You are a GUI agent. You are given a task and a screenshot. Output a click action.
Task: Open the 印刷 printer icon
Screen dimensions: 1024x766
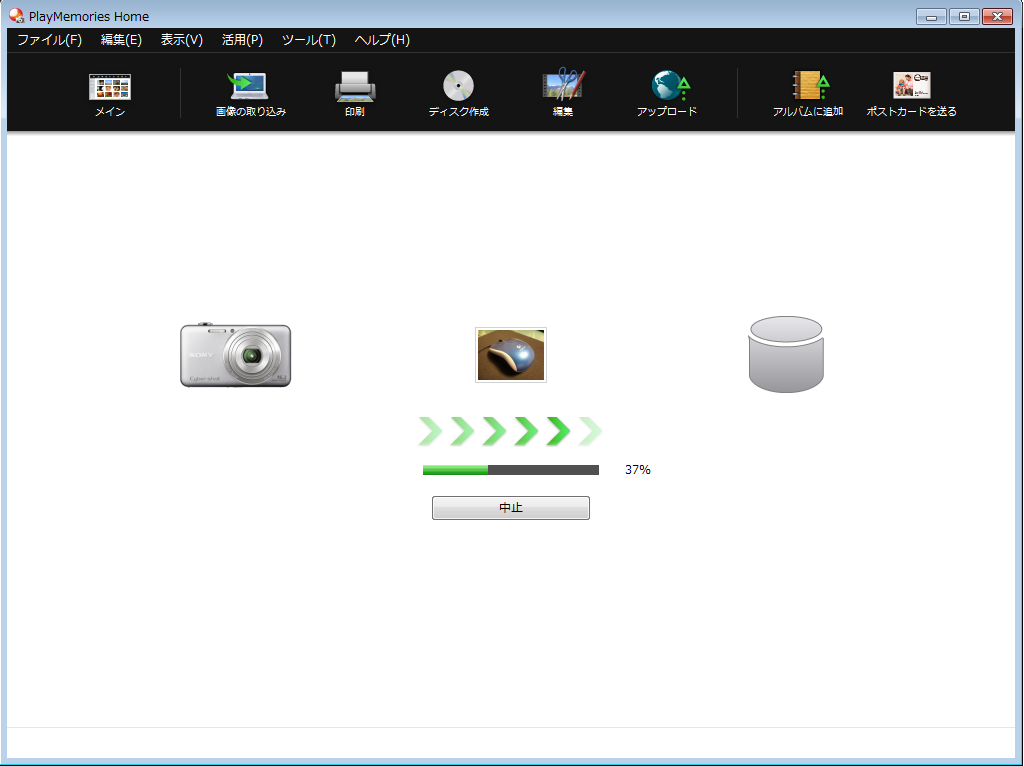pyautogui.click(x=355, y=86)
